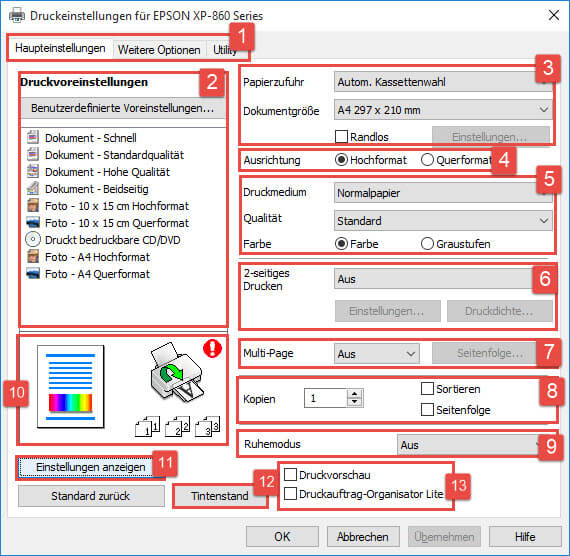Click the Dokument - Standardqualität preset icon
The image size is (570, 556).
[x=33, y=155]
